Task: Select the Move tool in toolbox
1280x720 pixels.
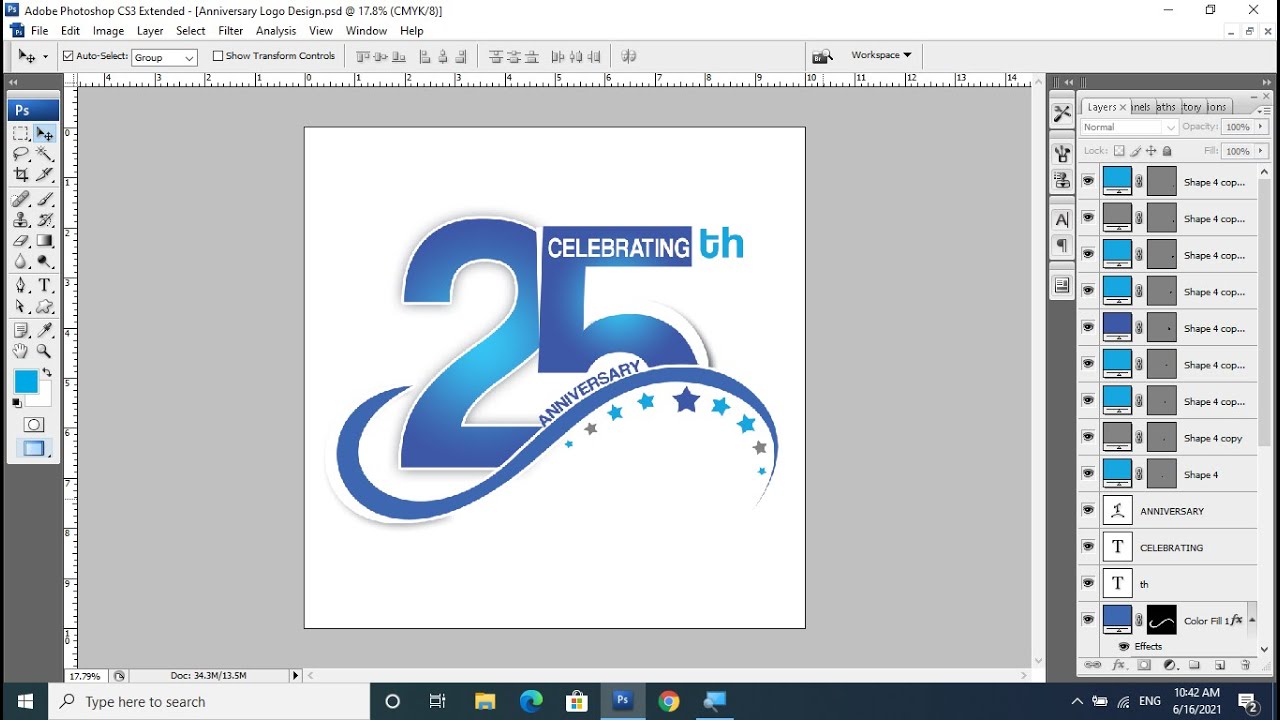Action: [45, 133]
